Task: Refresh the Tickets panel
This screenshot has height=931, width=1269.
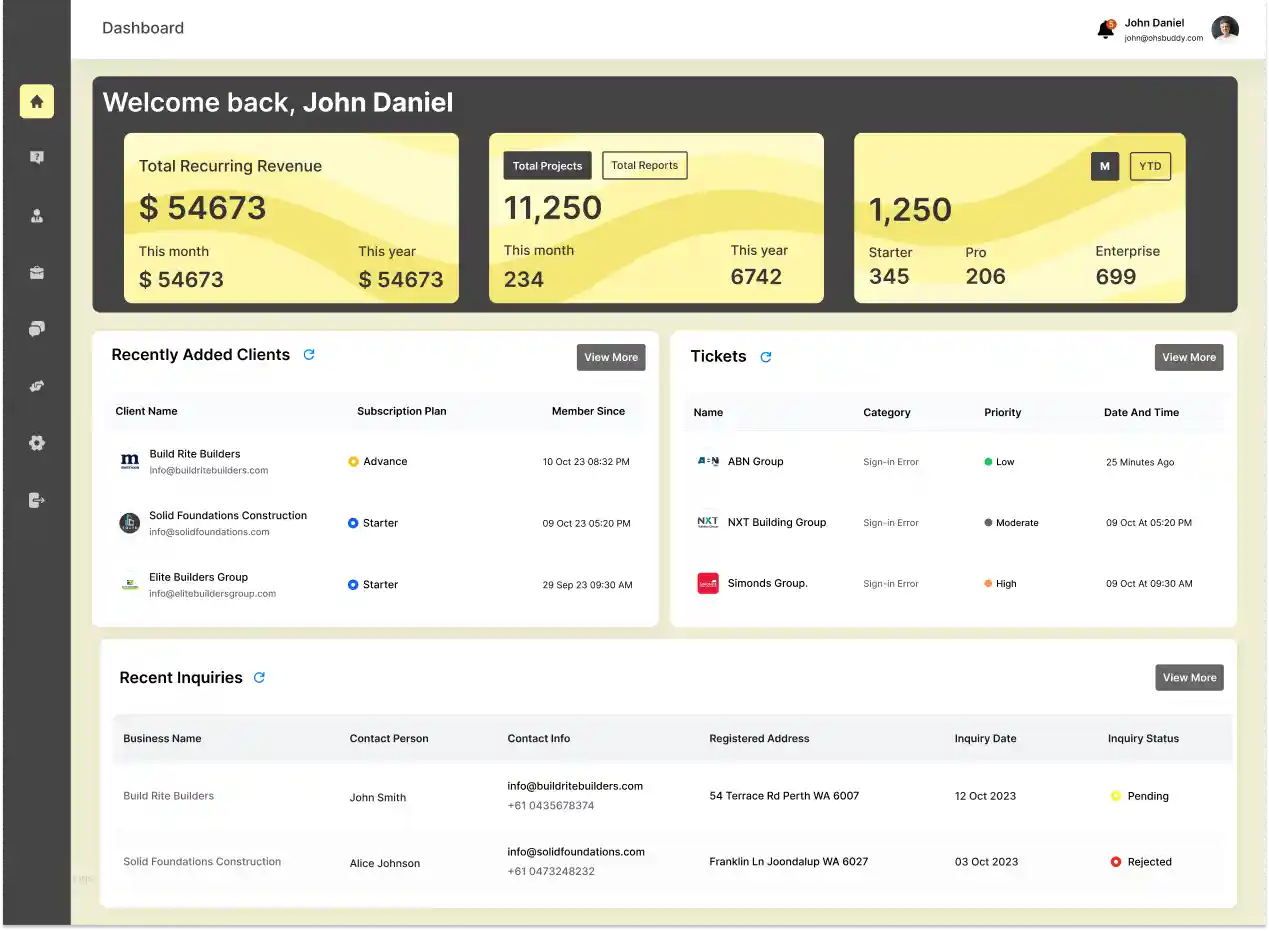Action: [x=766, y=357]
